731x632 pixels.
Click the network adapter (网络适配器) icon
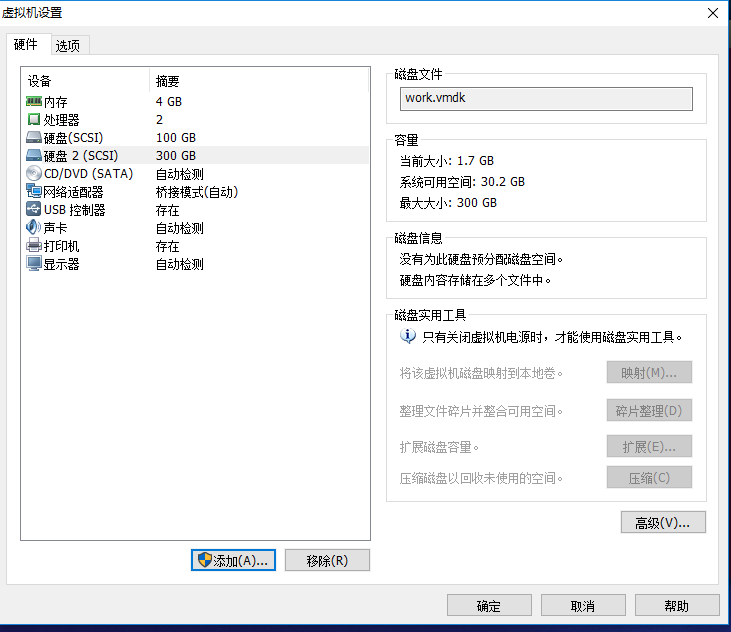click(34, 191)
